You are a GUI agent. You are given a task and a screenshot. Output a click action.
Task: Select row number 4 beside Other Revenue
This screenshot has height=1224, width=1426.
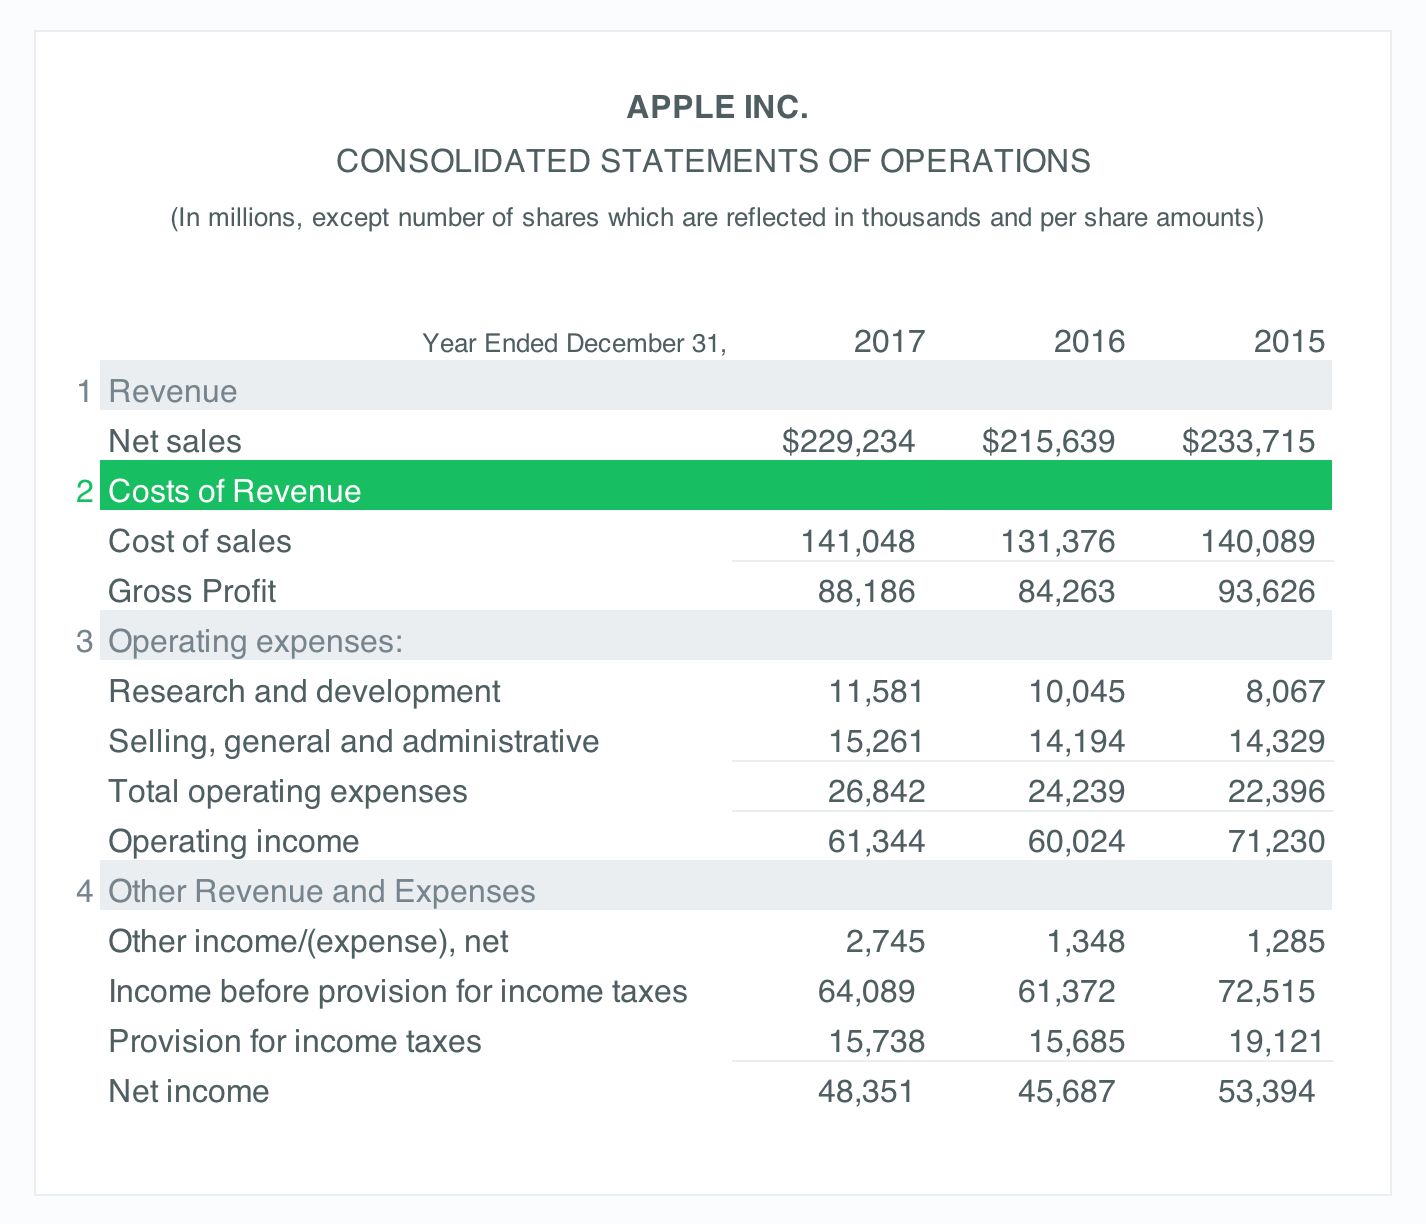point(84,891)
